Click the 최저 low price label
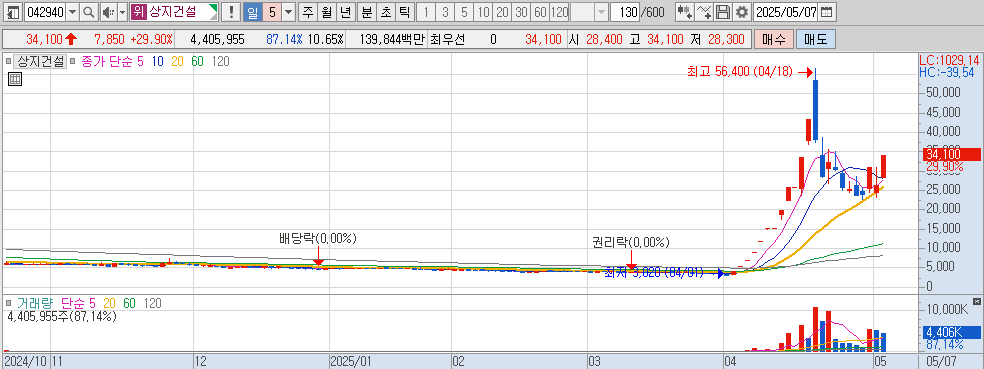 click(653, 273)
